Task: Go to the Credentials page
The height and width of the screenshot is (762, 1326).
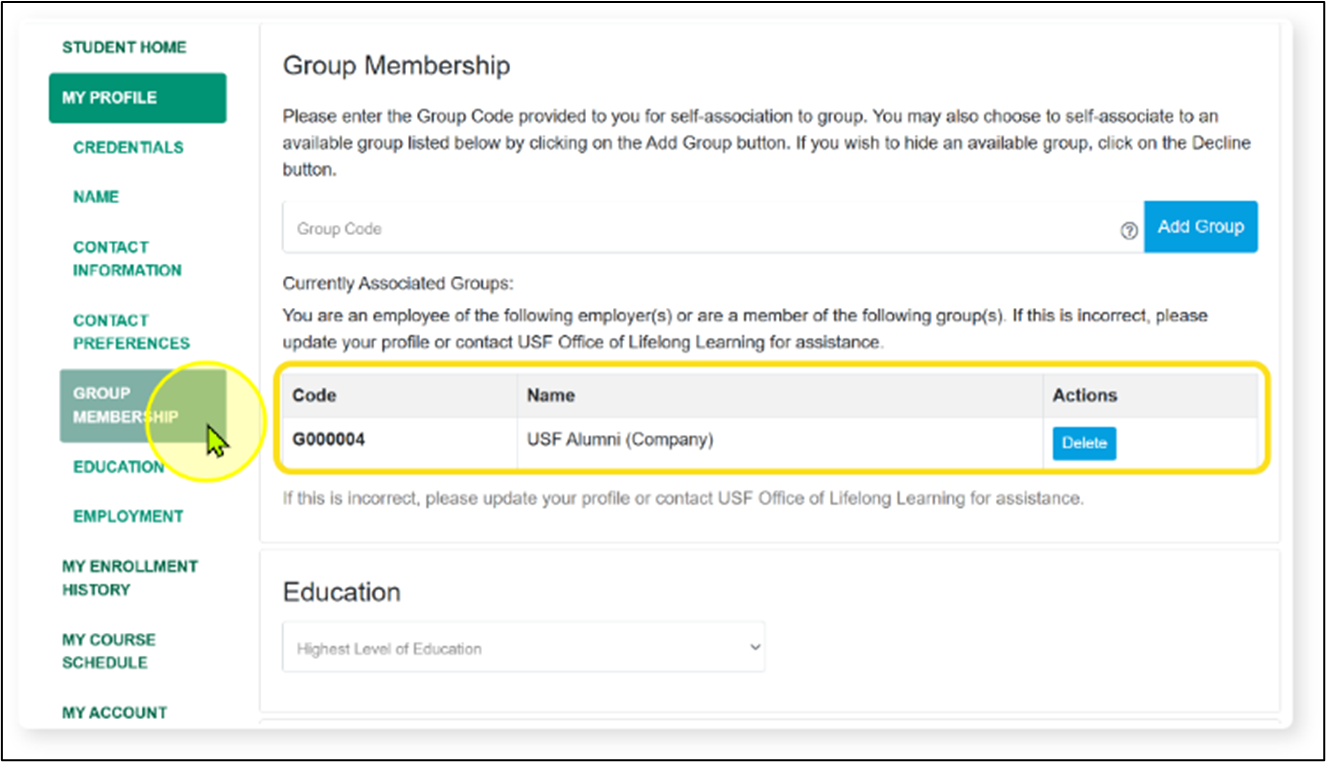Action: [x=127, y=147]
